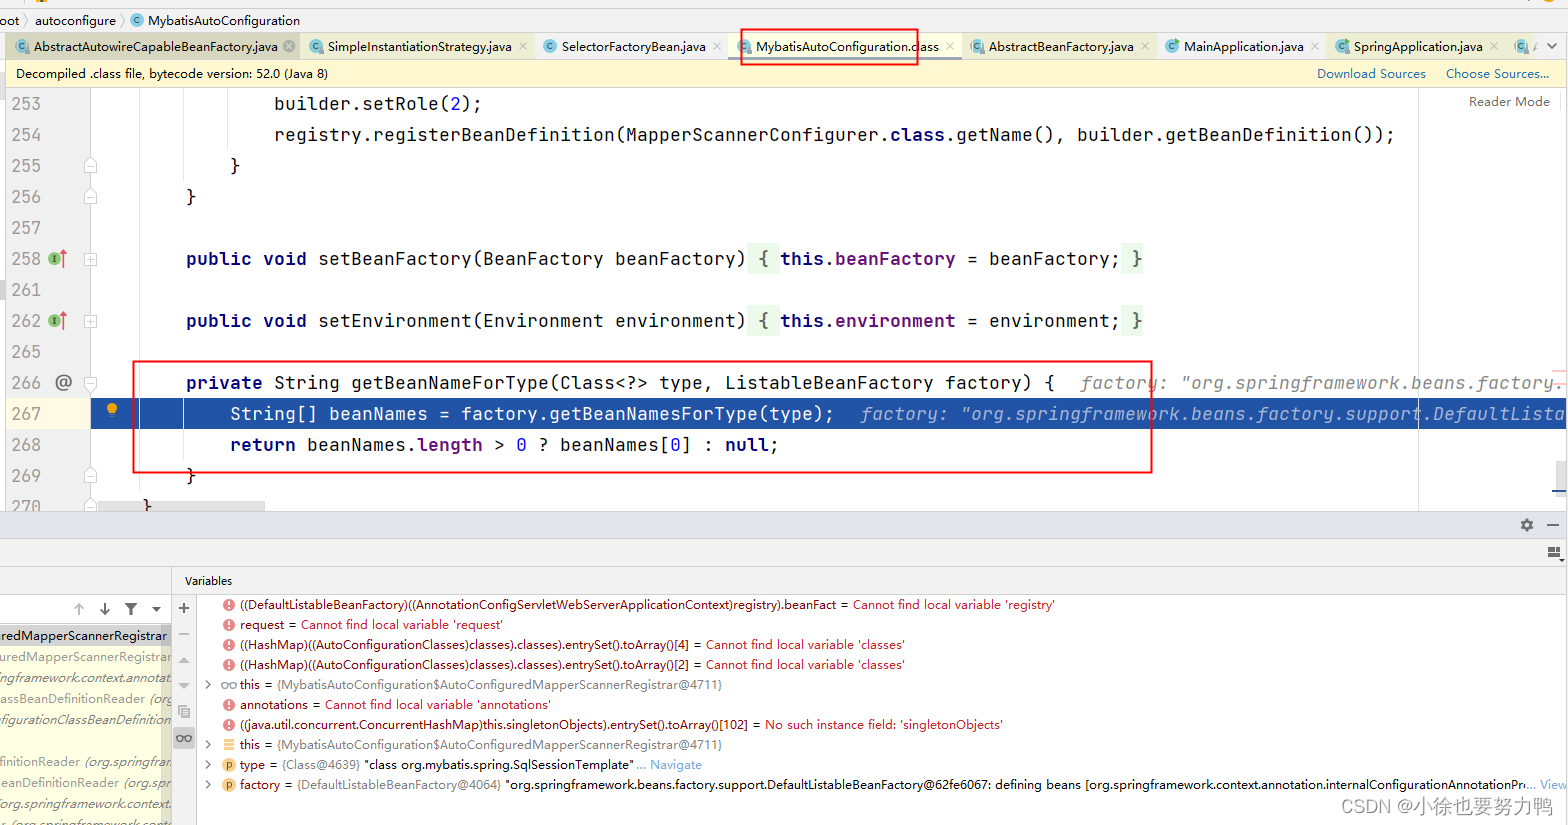1568x825 pixels.
Task: Click the View link on factory variable
Action: [1553, 785]
